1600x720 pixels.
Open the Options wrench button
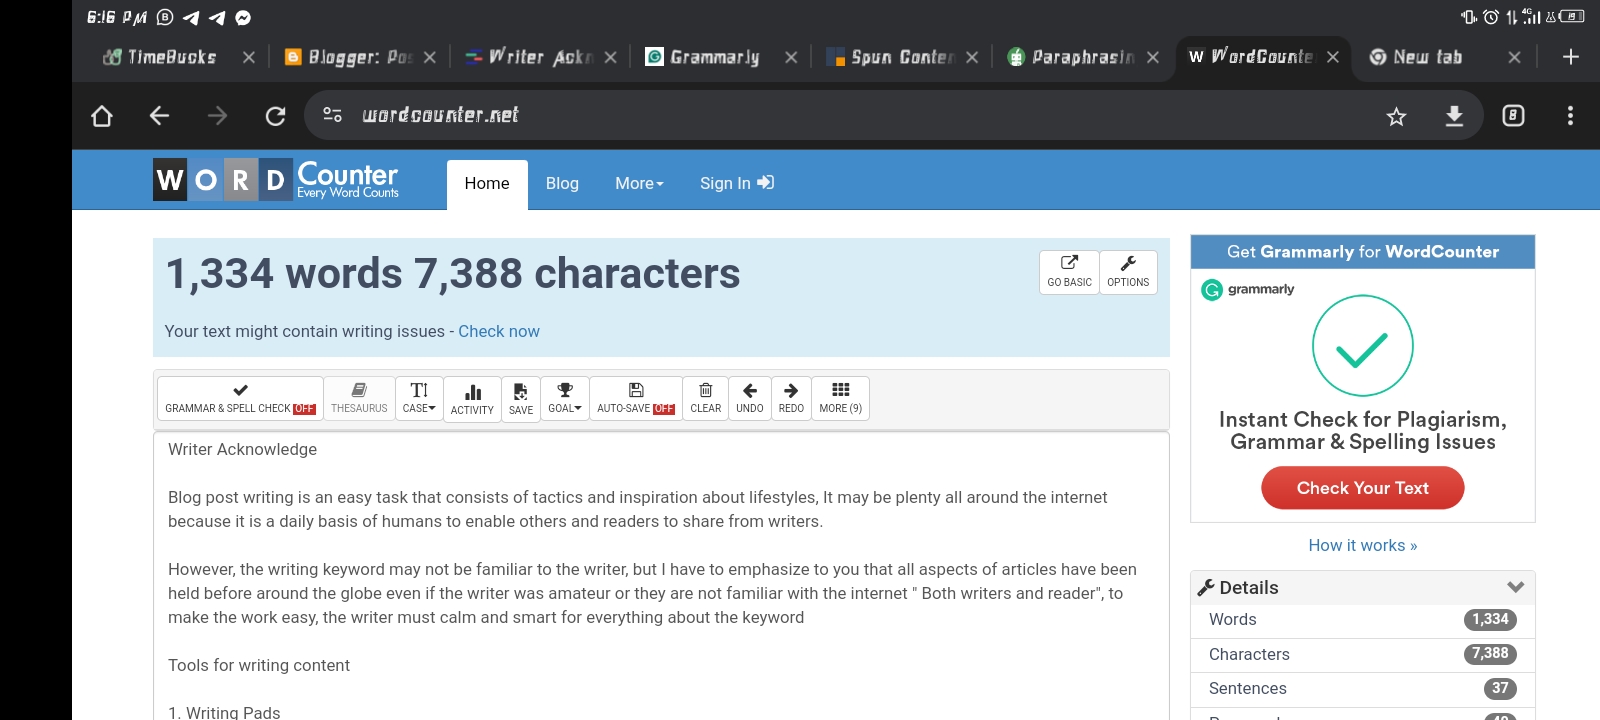point(1128,272)
